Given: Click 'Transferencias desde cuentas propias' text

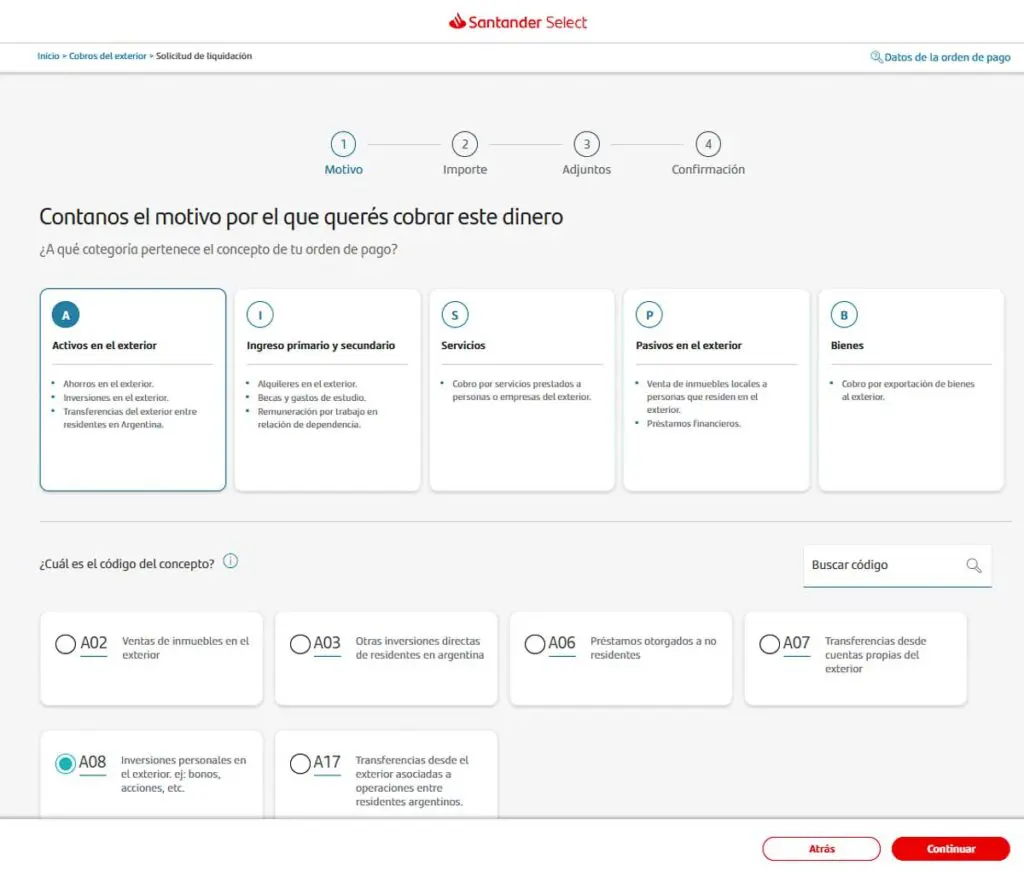Looking at the screenshot, I should [x=875, y=655].
